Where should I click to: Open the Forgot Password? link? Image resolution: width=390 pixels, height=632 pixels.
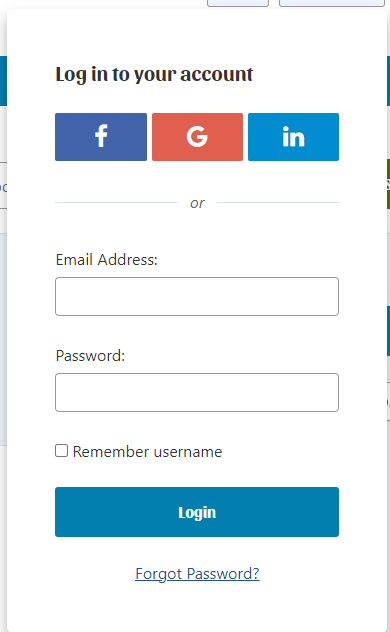(x=197, y=574)
